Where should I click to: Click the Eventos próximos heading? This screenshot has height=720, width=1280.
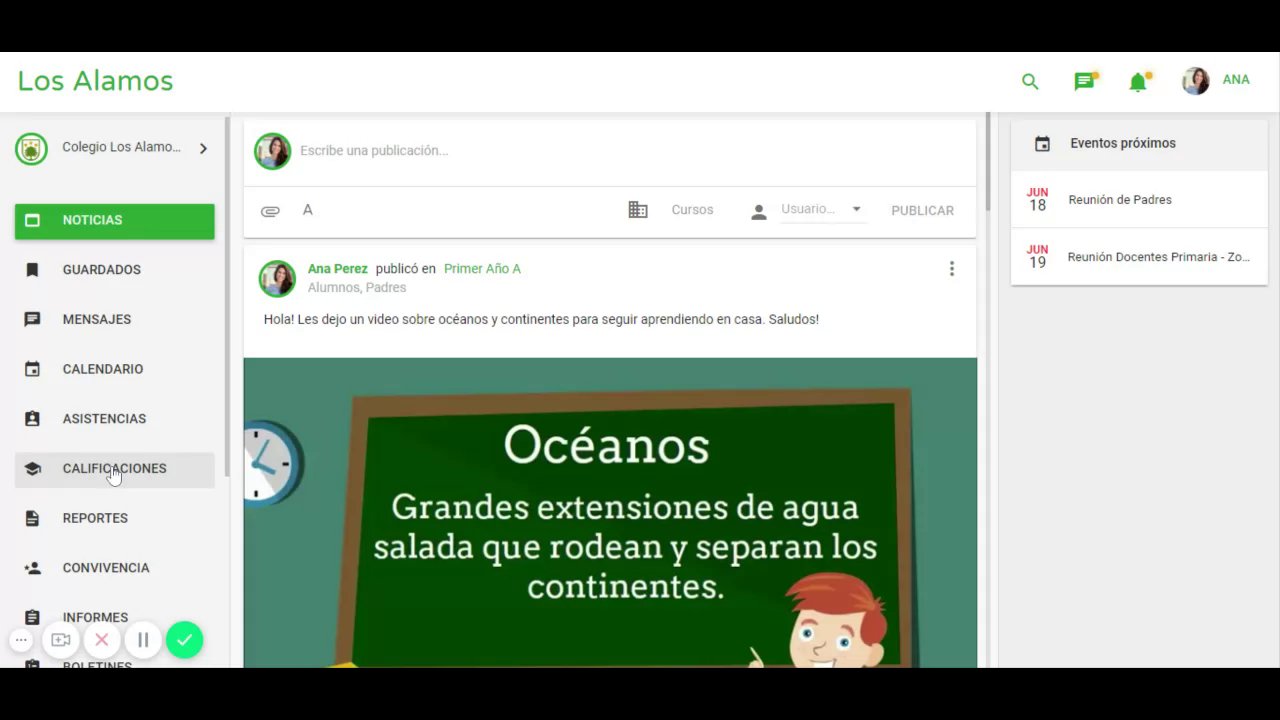tap(1123, 144)
